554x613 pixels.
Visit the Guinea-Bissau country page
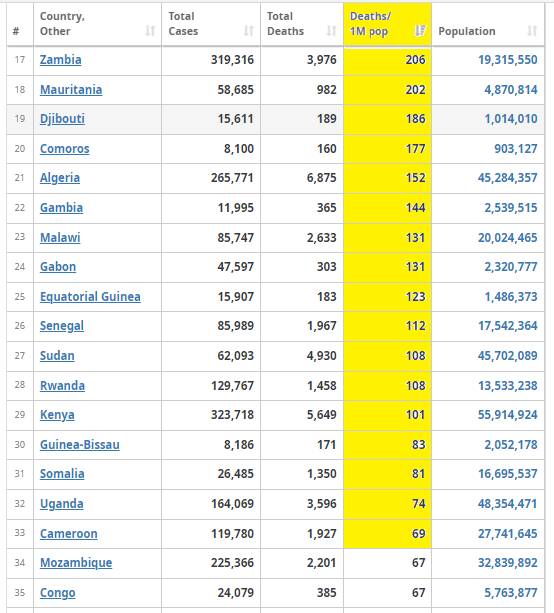point(80,445)
